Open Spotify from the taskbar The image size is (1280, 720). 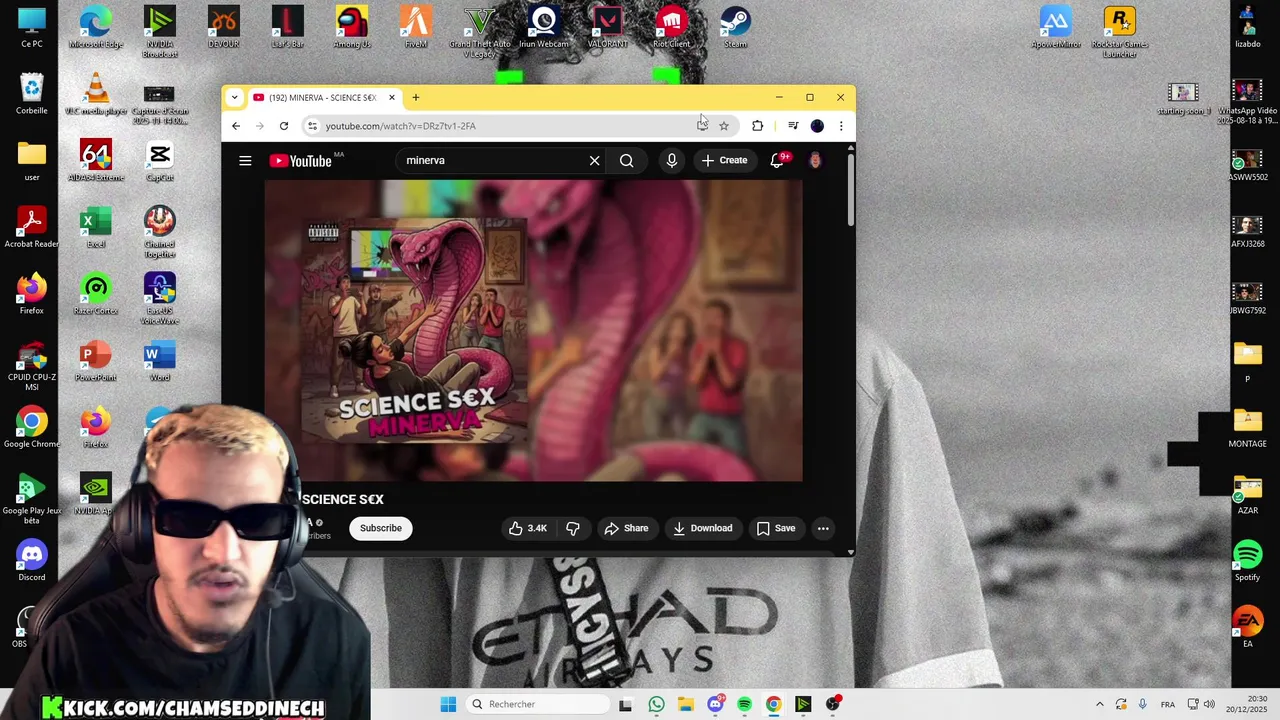[x=744, y=704]
